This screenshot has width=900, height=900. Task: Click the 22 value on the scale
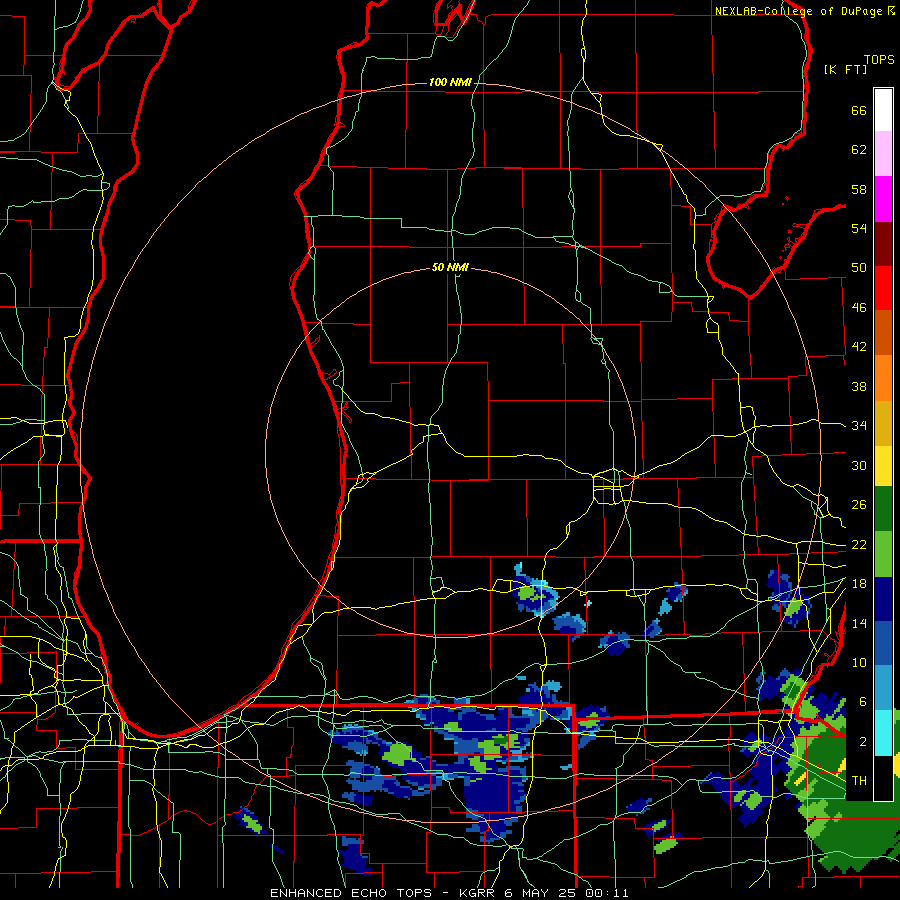(859, 544)
